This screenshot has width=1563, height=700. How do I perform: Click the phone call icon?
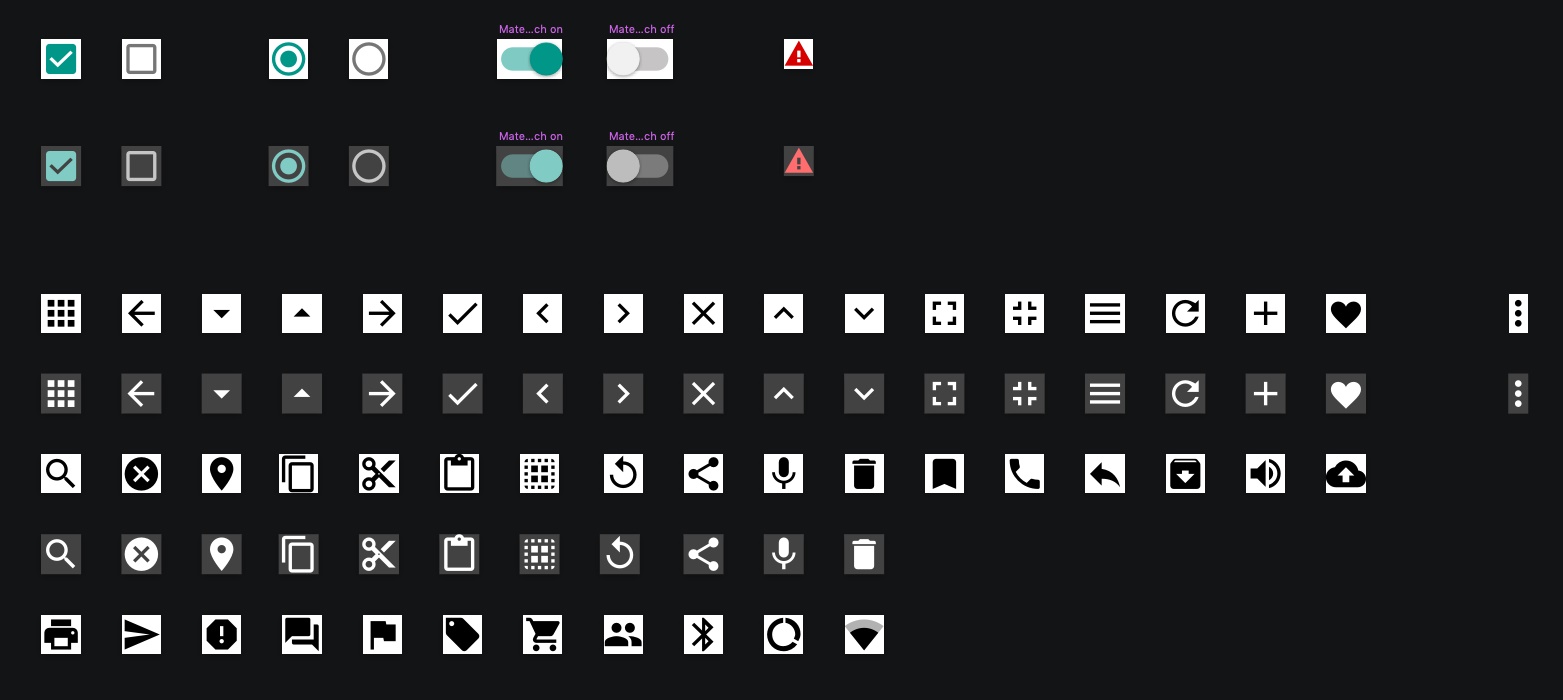(1024, 473)
